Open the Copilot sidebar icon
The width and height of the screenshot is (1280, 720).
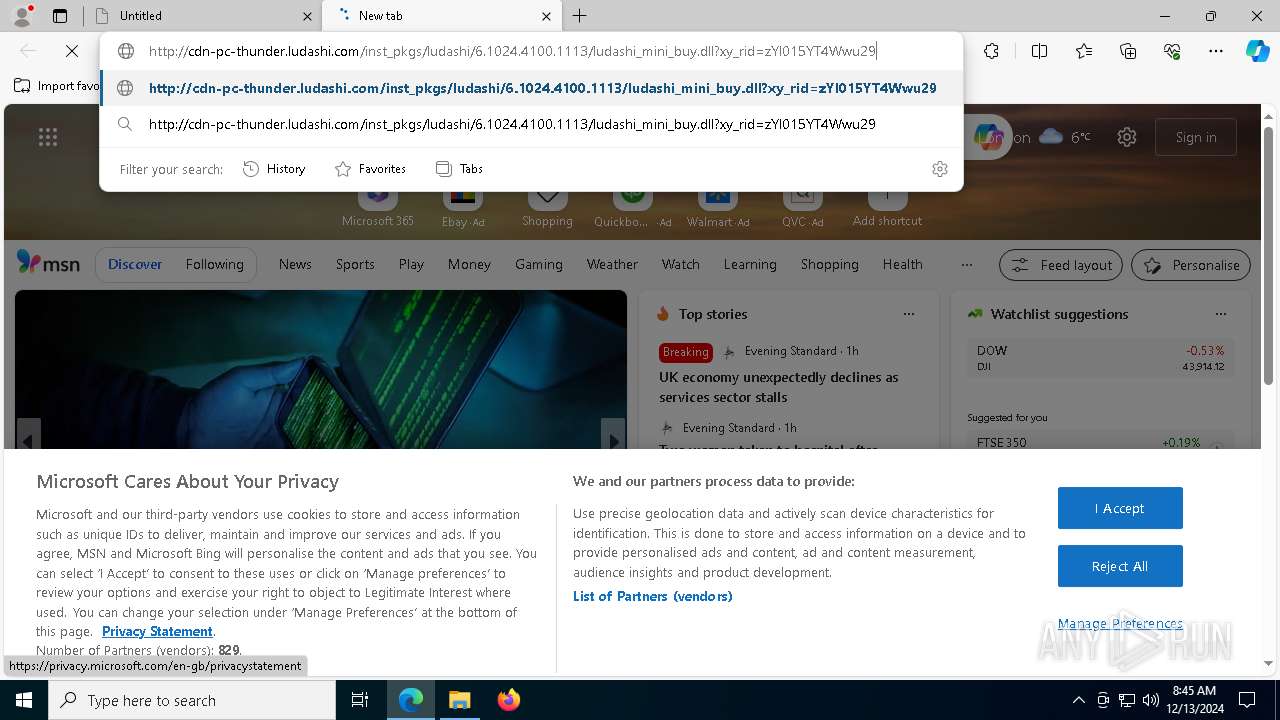coord(1257,51)
